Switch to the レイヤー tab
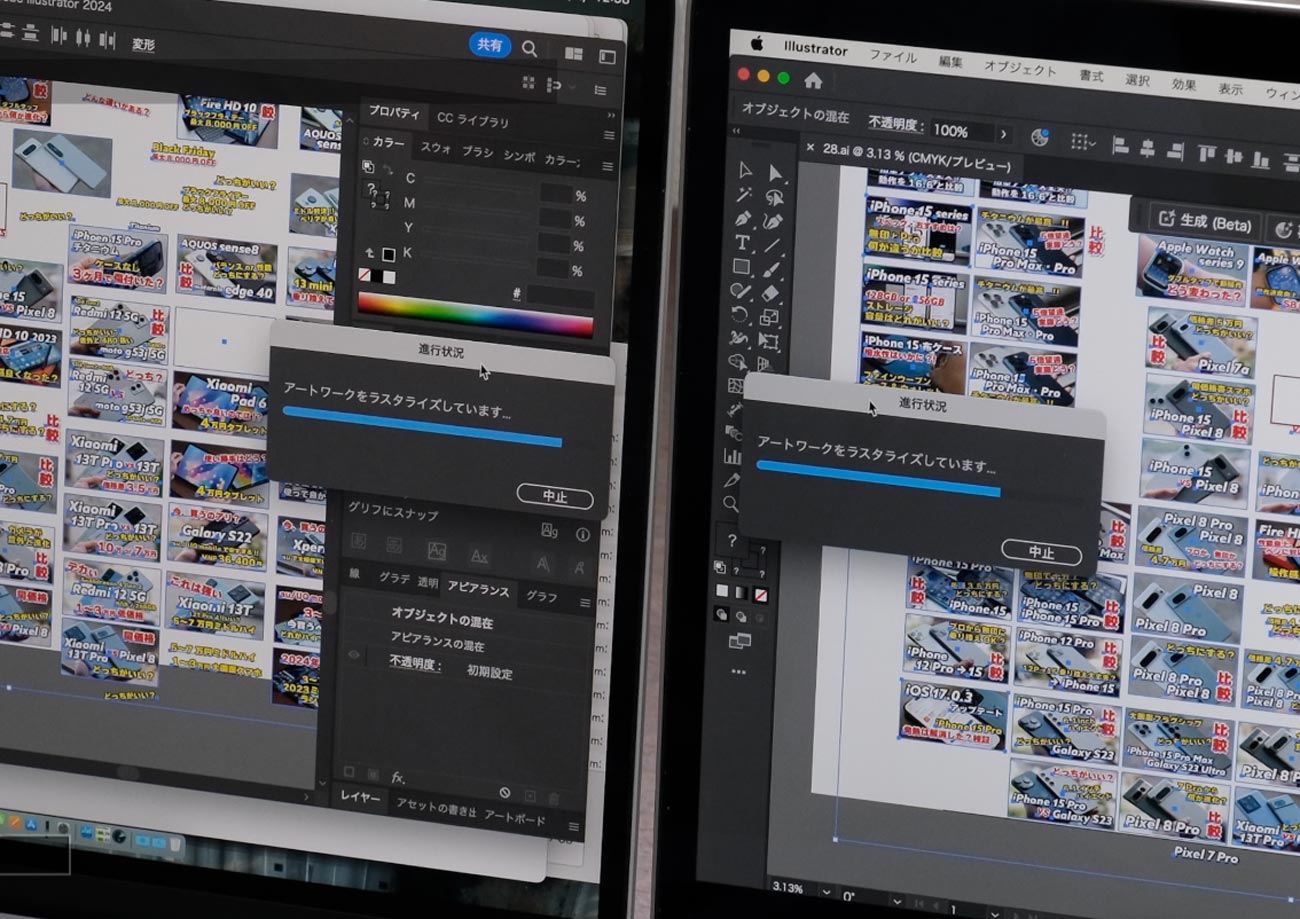 click(x=360, y=797)
